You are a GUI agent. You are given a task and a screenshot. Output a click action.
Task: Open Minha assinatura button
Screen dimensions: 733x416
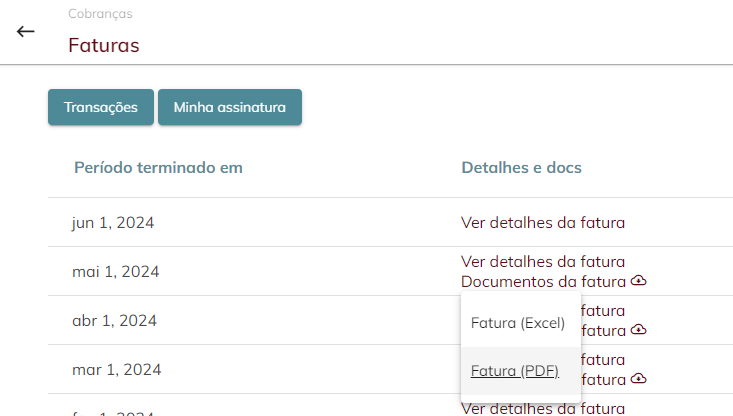230,107
